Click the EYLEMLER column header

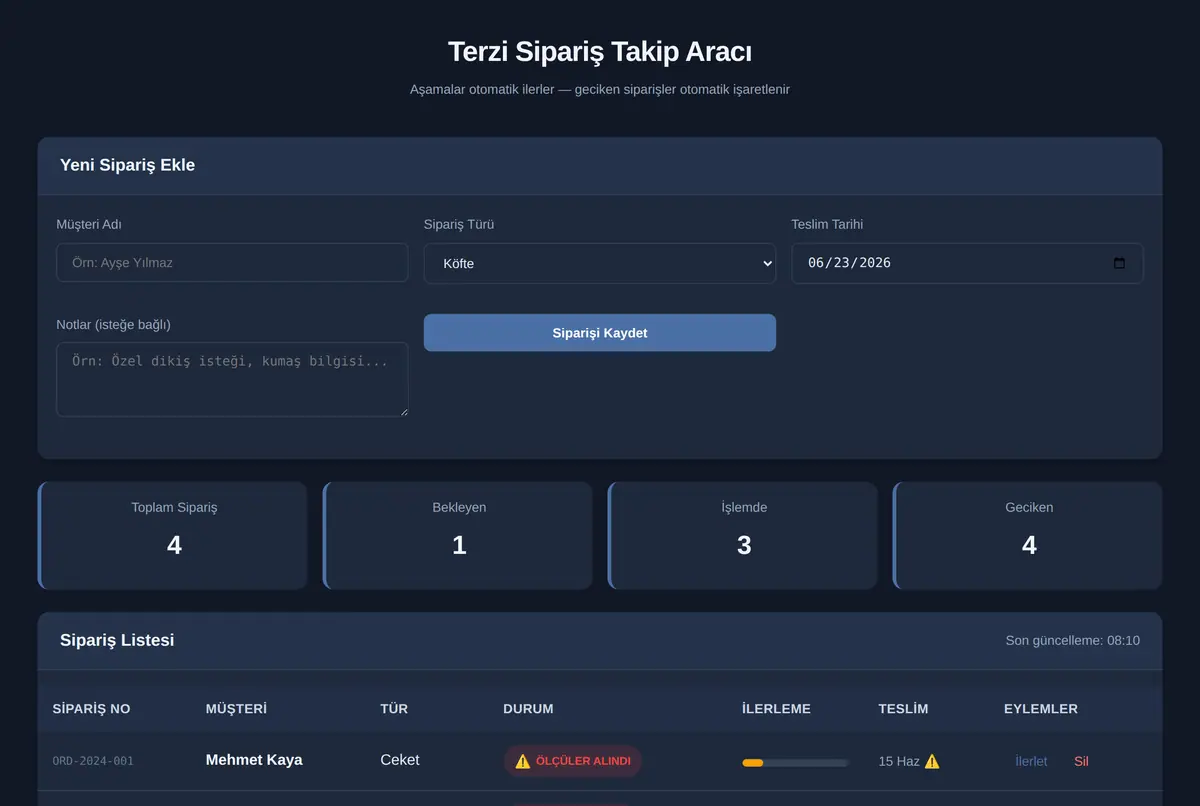(x=1041, y=708)
